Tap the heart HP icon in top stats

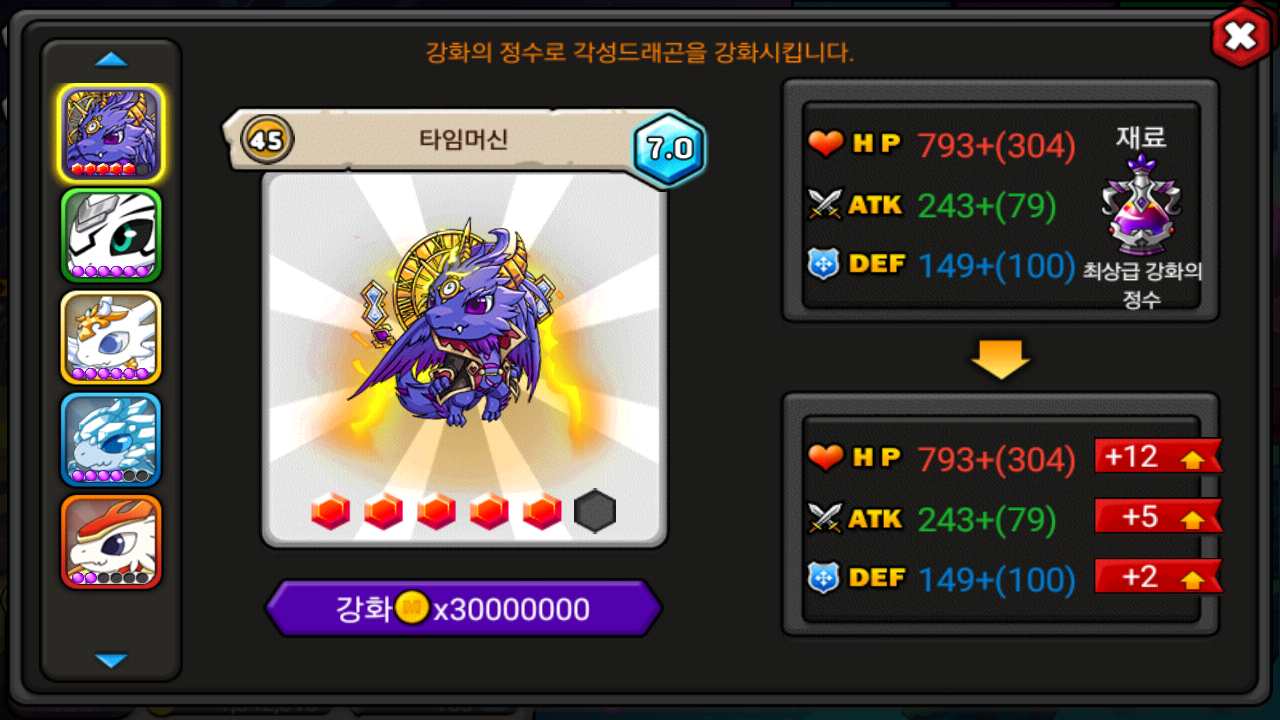pyautogui.click(x=826, y=145)
